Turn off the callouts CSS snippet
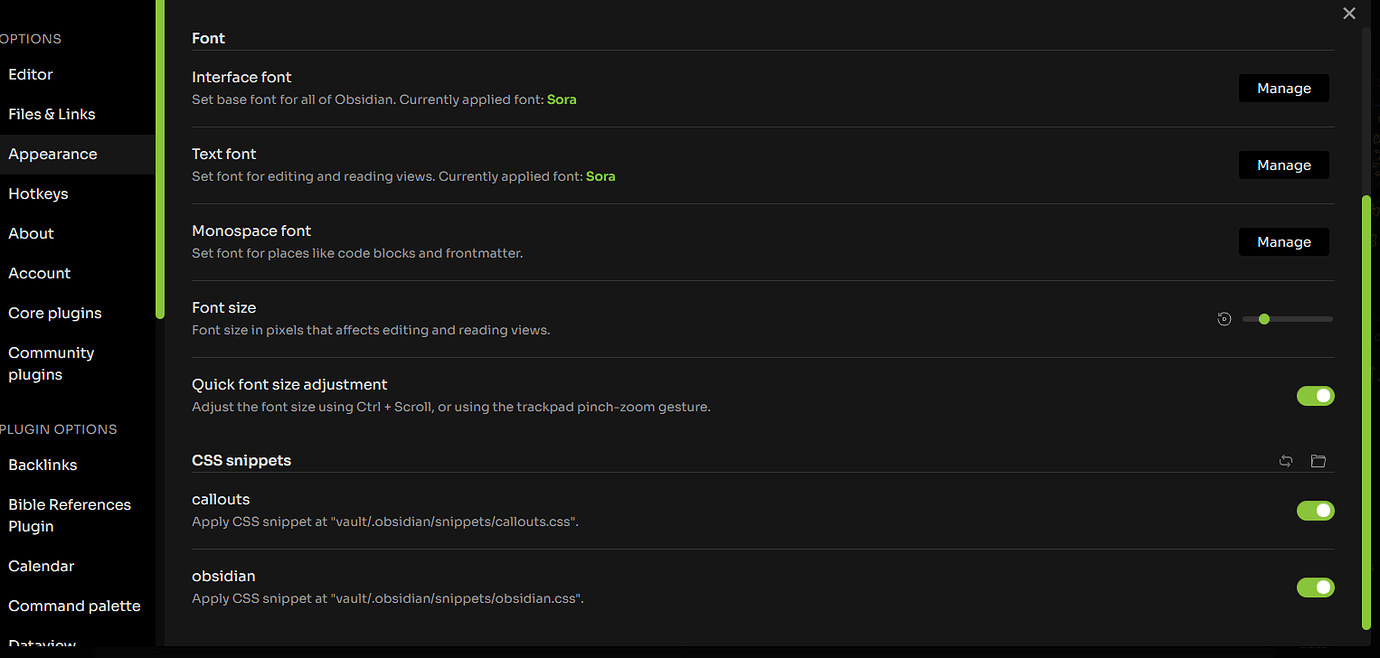This screenshot has height=658, width=1380. click(x=1315, y=510)
